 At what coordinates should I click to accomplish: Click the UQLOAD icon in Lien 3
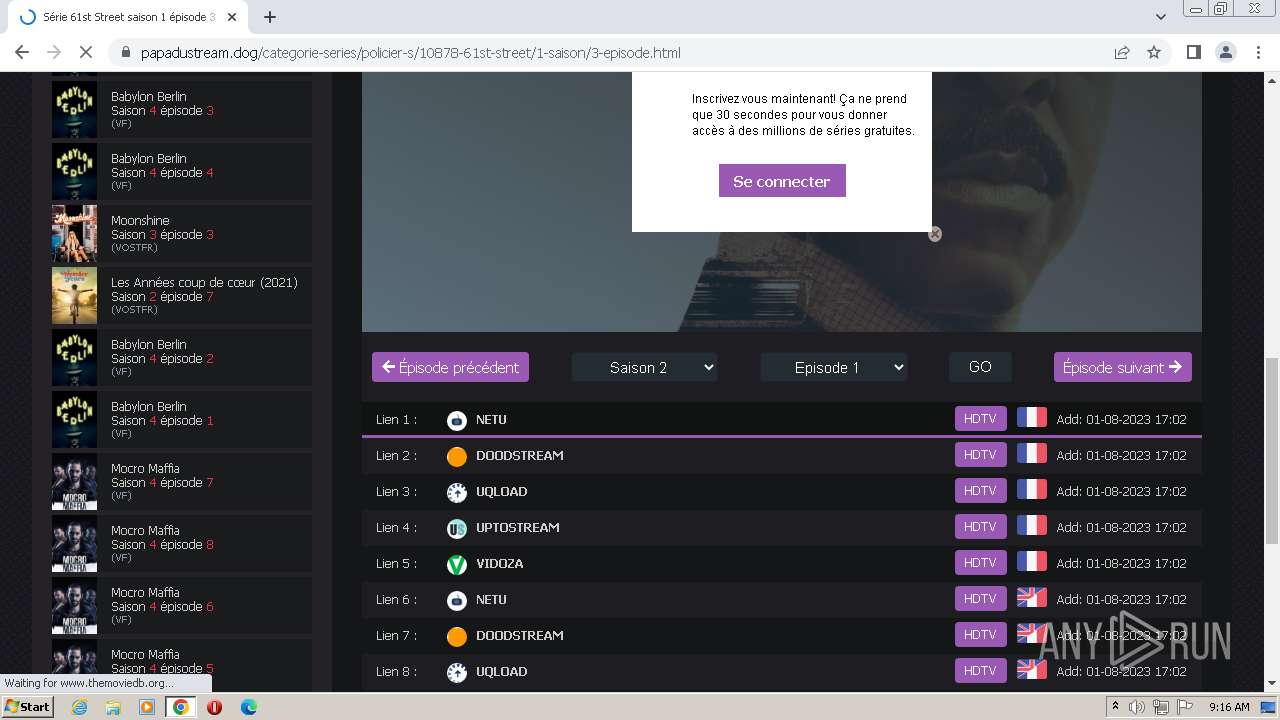(x=457, y=492)
